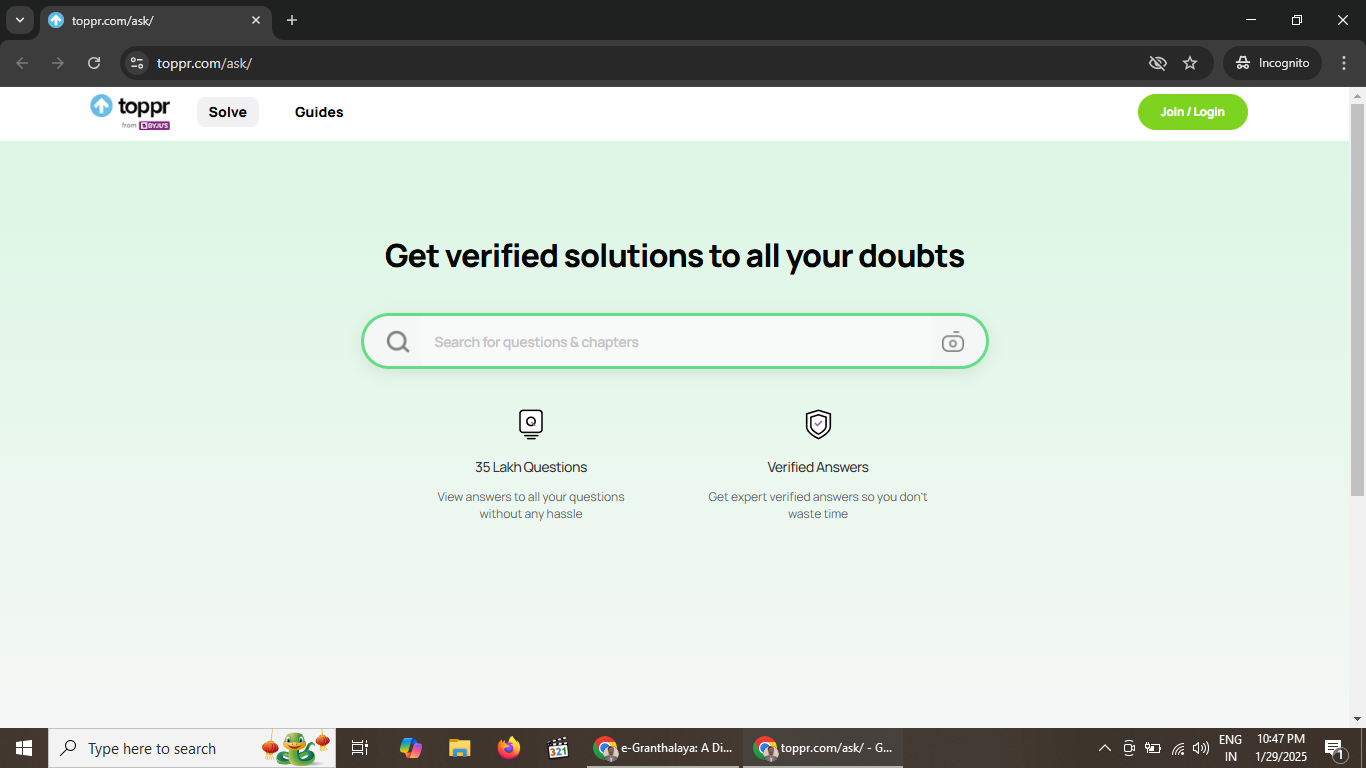
Task: Launch Firefox from taskbar
Action: coord(509,748)
